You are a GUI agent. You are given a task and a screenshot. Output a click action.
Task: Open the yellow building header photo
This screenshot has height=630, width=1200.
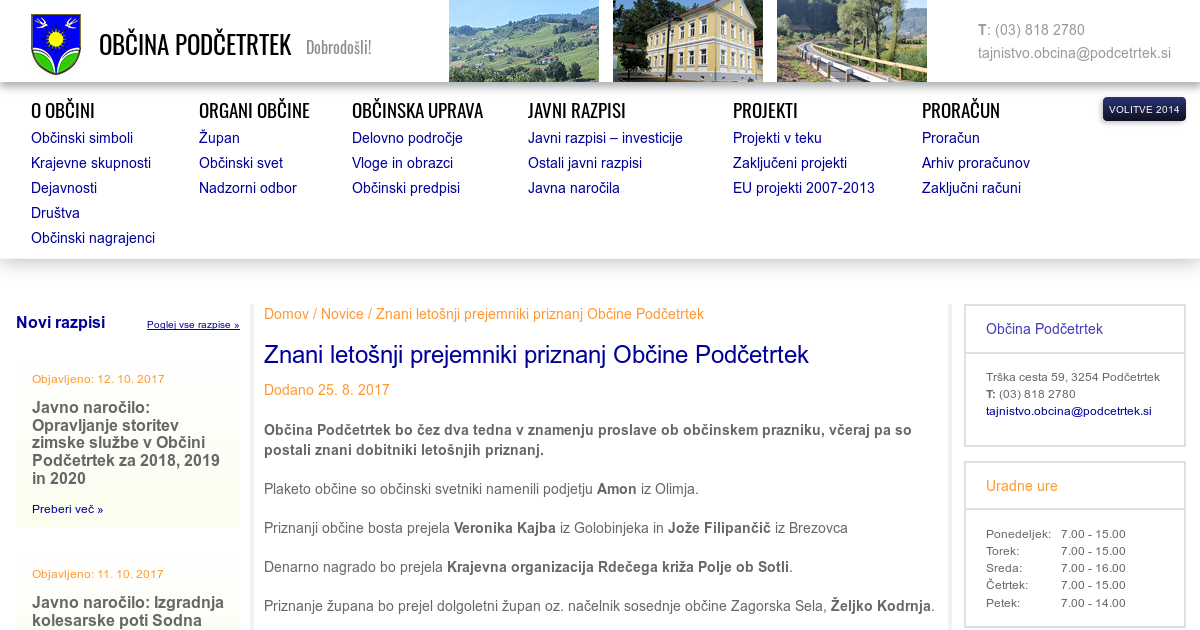click(687, 41)
